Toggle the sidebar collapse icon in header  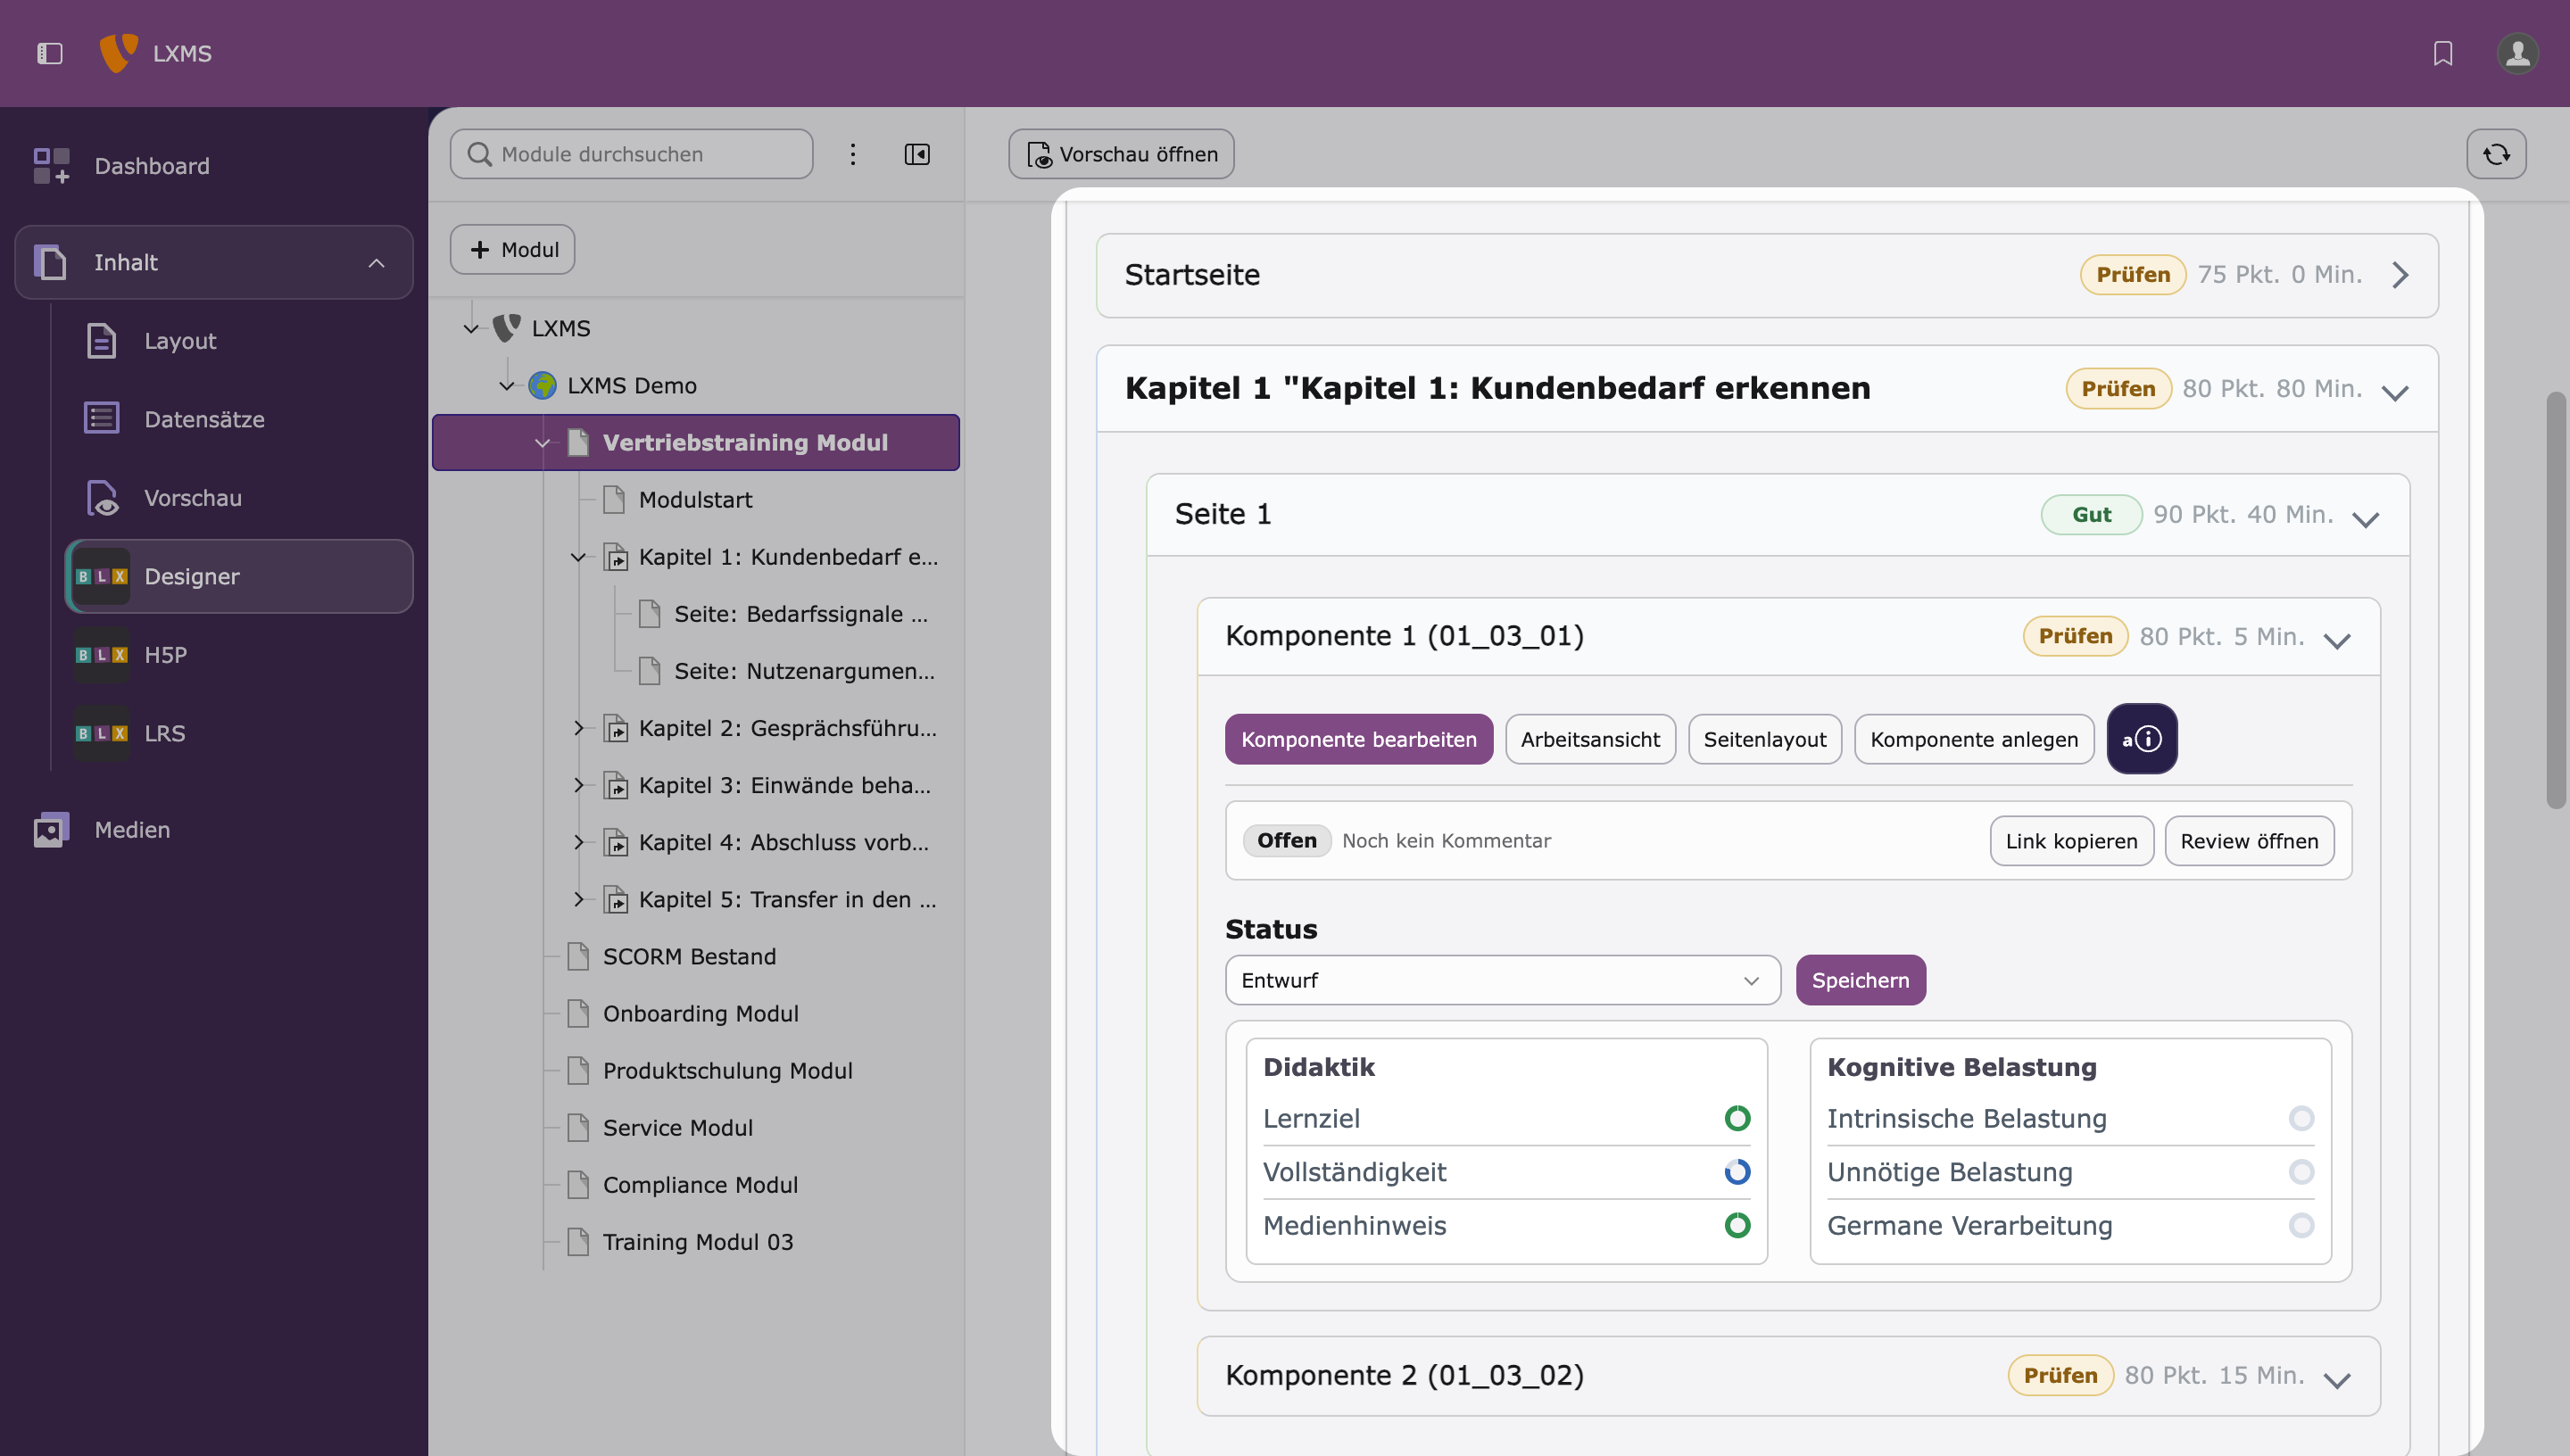pos(49,53)
